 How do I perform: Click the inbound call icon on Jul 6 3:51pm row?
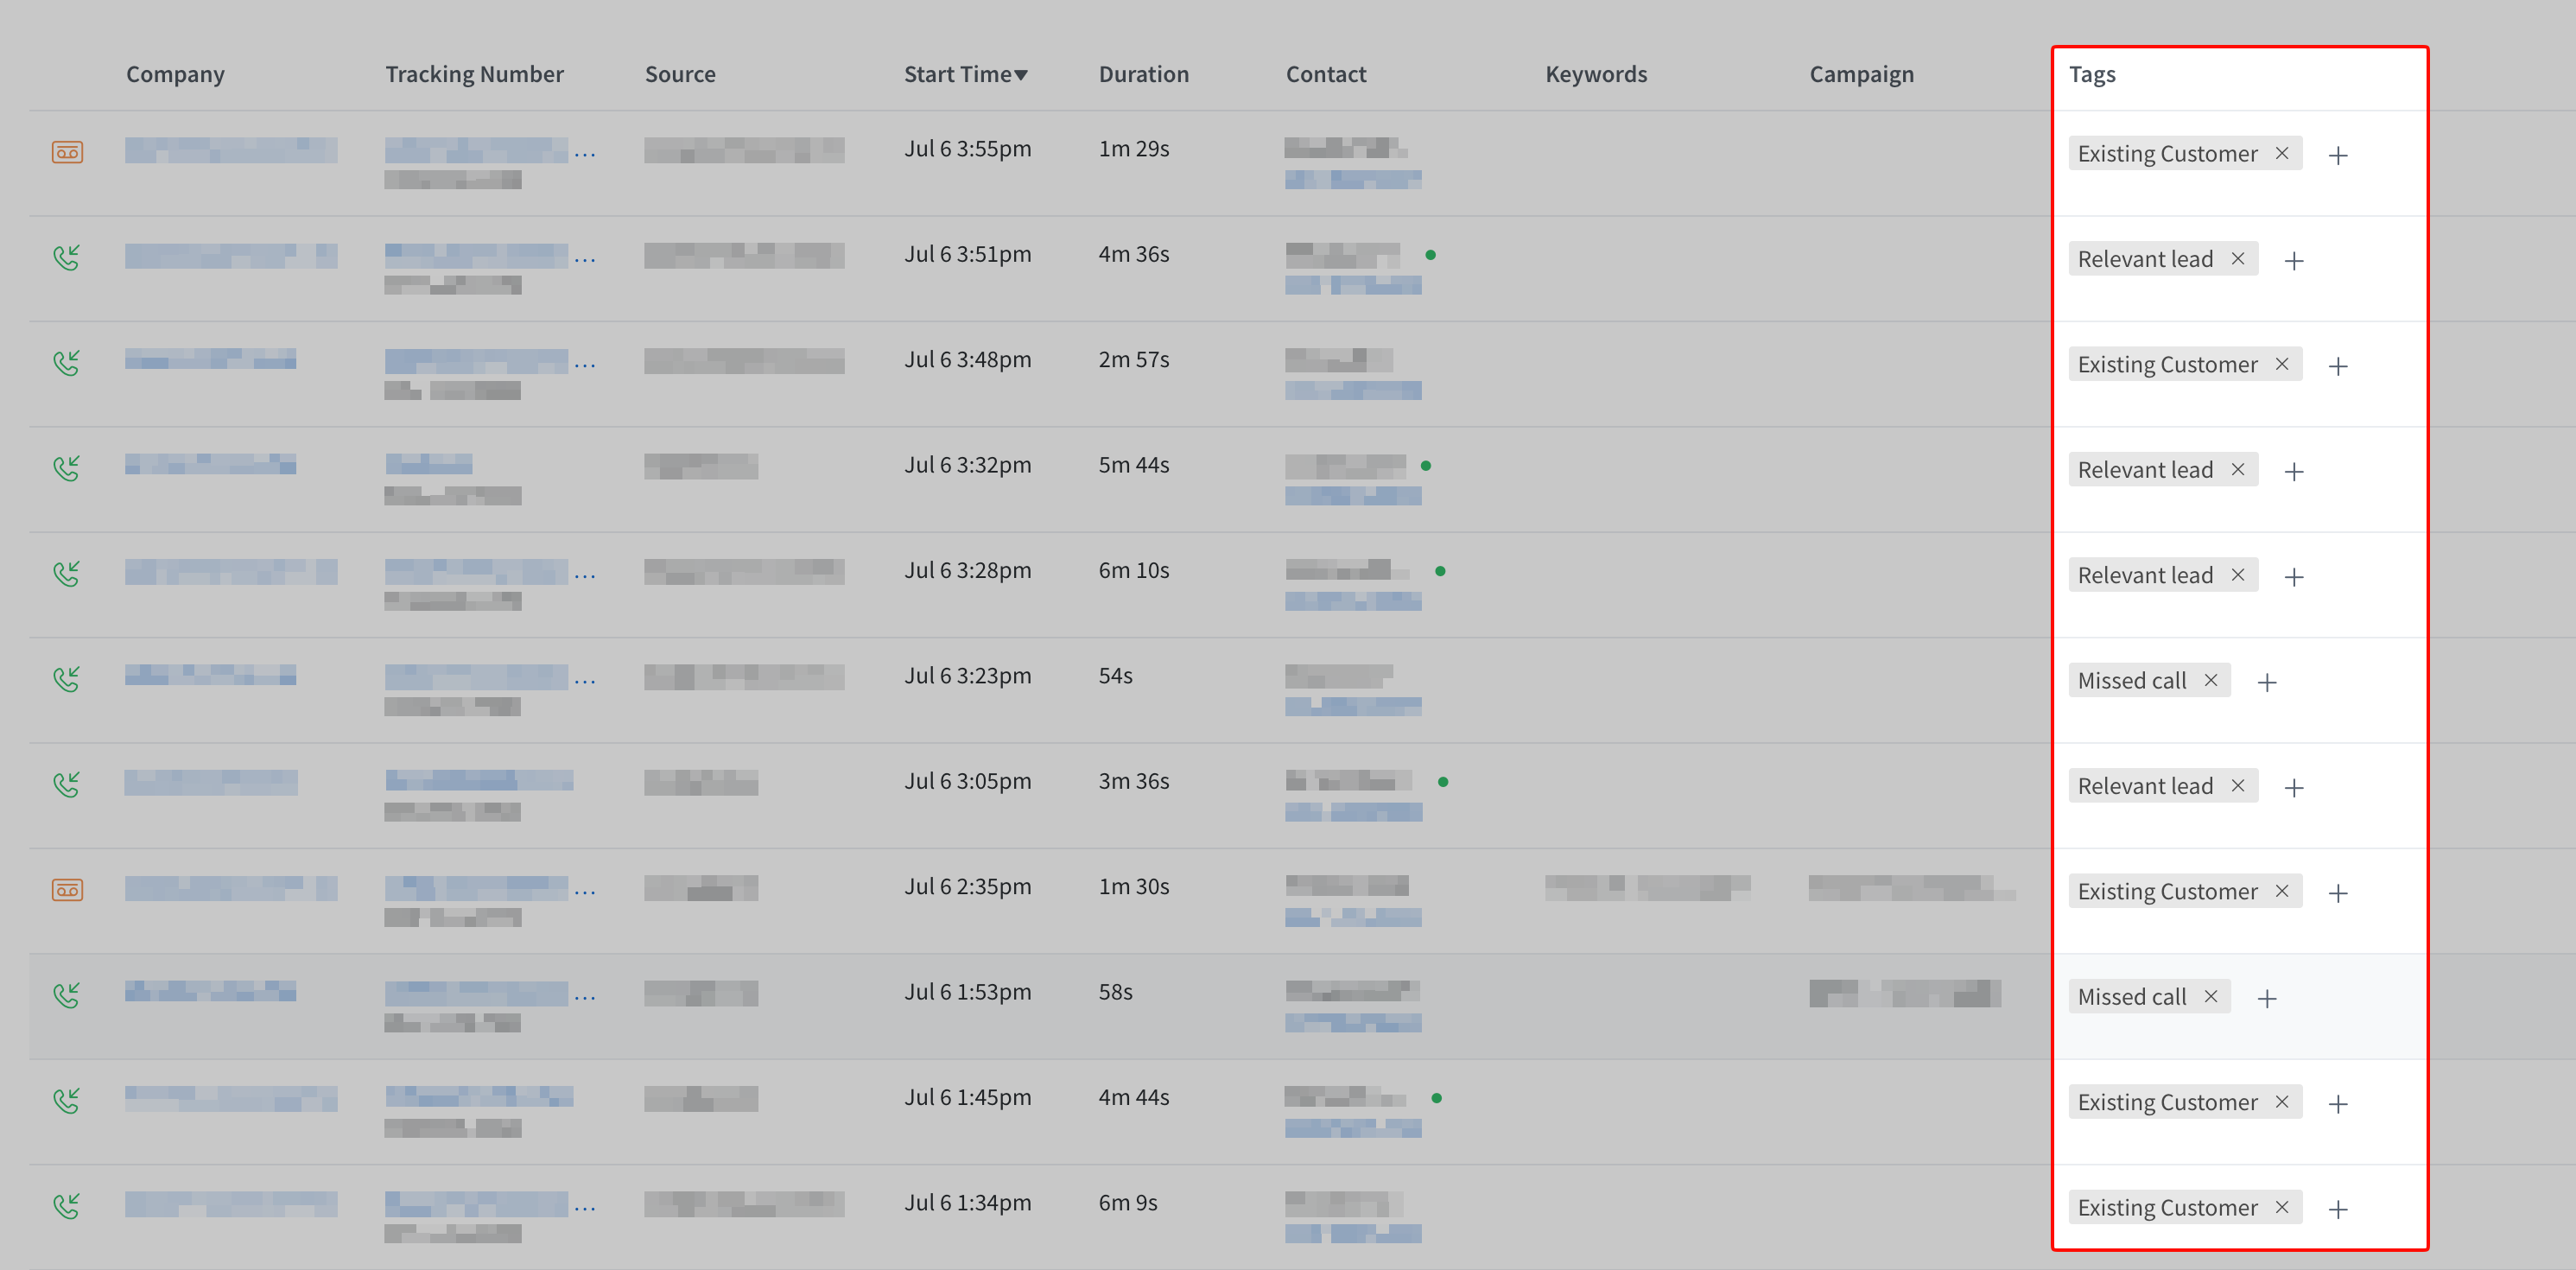(x=67, y=258)
